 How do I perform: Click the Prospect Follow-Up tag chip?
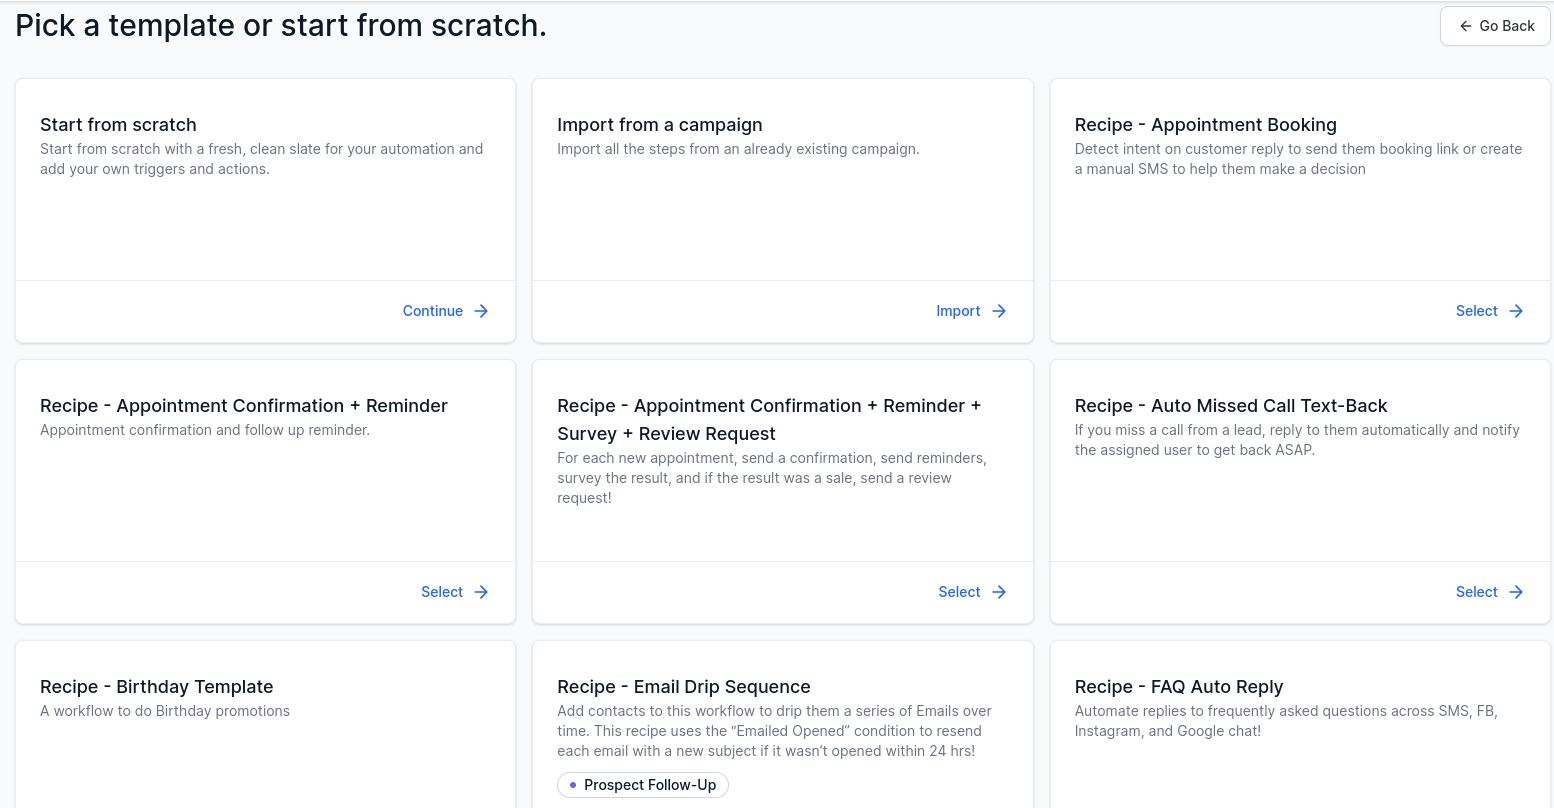coord(642,785)
